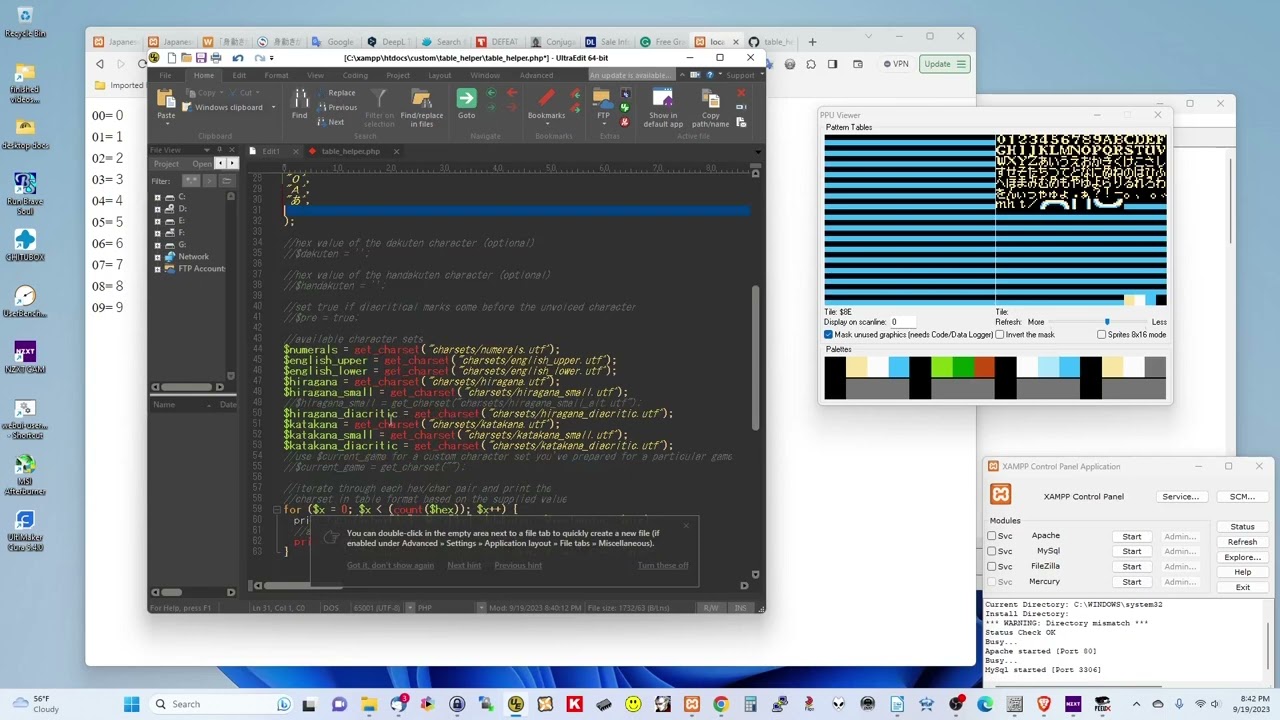Click the XAMPP Service... button
1280x720 pixels.
tap(1180, 497)
